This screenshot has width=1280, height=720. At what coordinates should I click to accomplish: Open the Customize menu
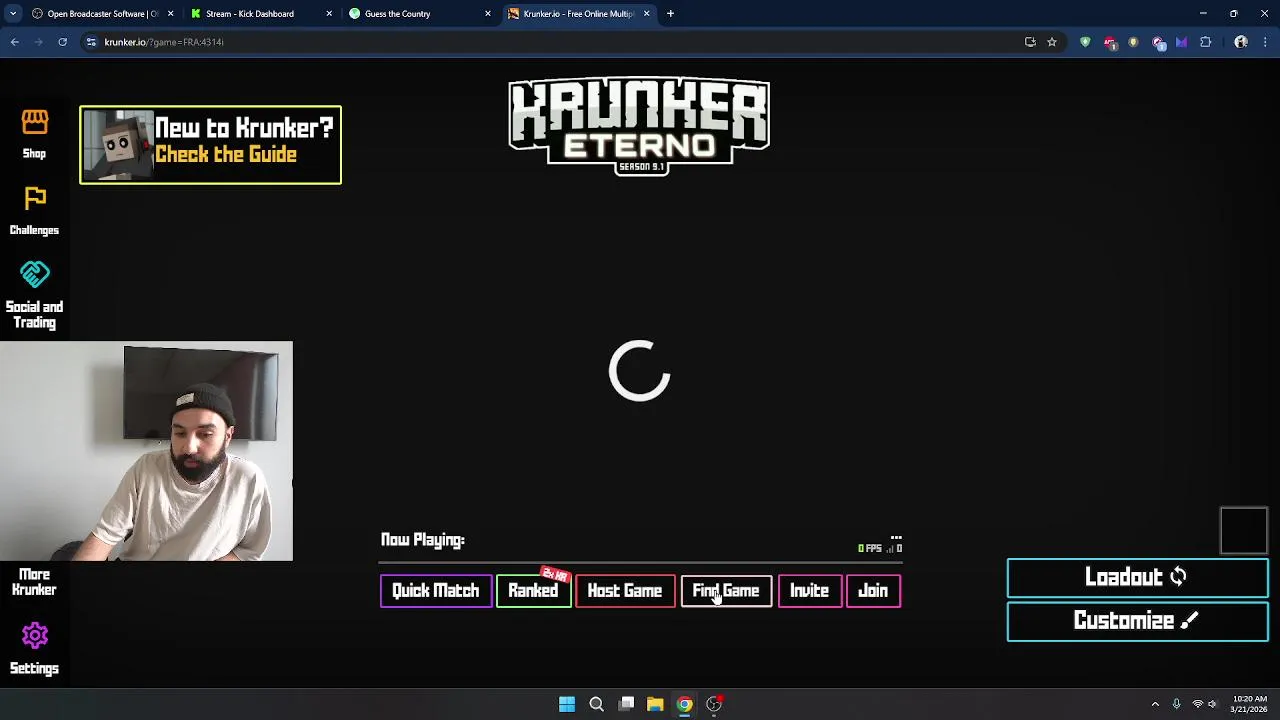pos(1137,621)
